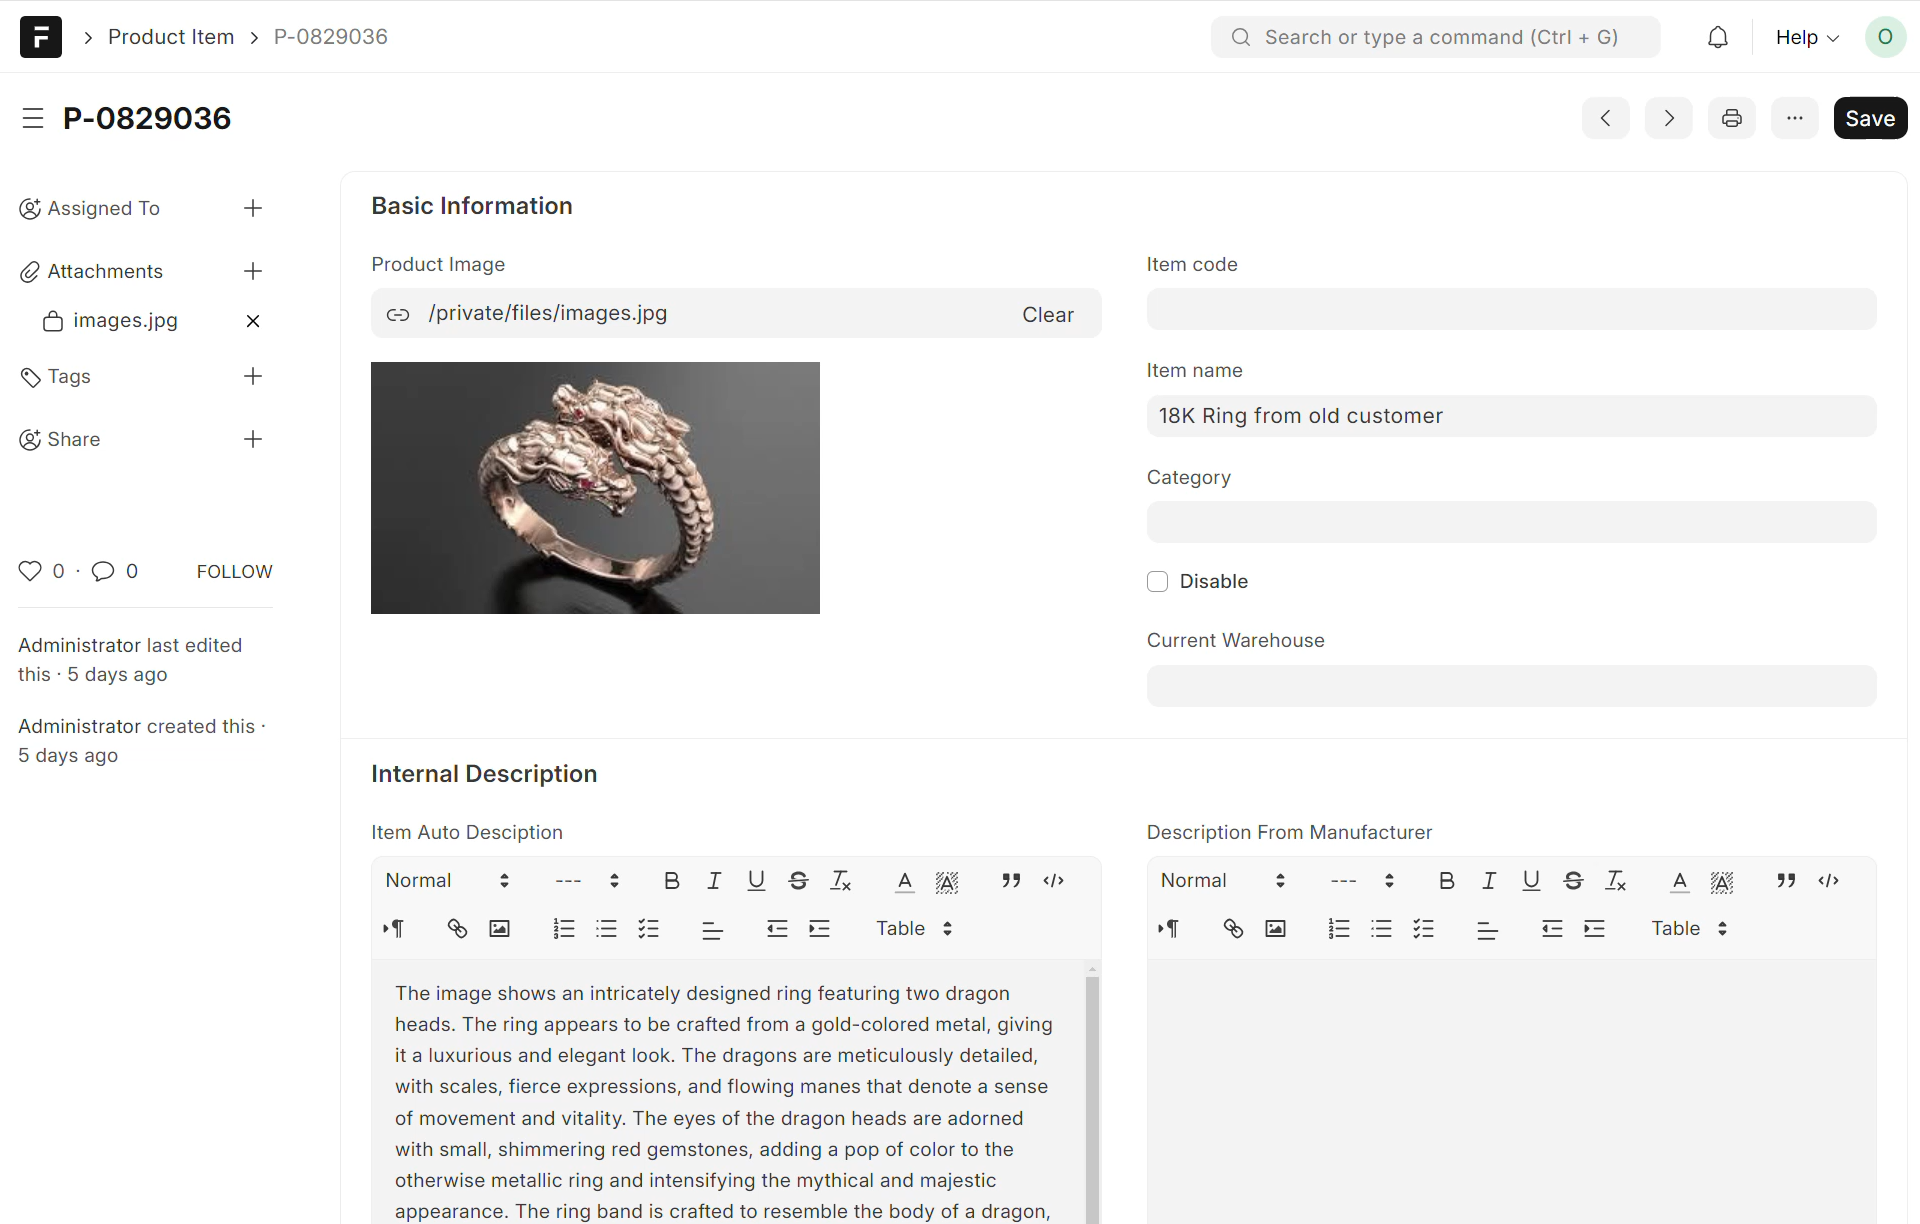Screen dimensions: 1920x1224
Task: Click ordered list icon in Item Auto Description
Action: coord(564,928)
